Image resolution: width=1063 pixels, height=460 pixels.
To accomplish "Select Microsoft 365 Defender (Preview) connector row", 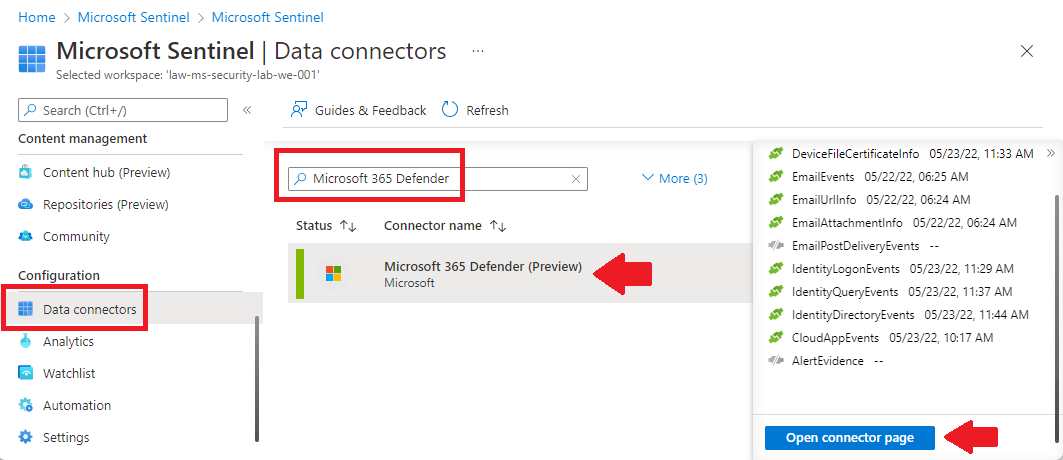I will [519, 274].
